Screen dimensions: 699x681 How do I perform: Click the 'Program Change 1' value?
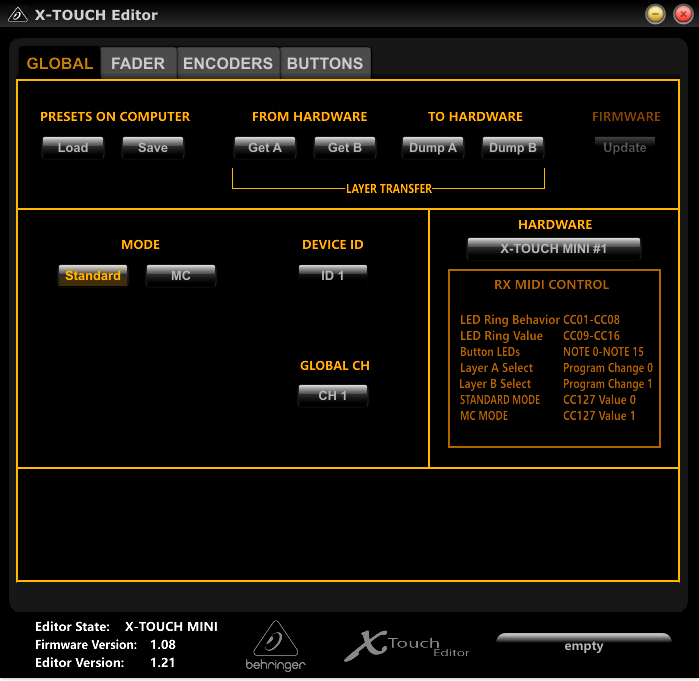608,384
